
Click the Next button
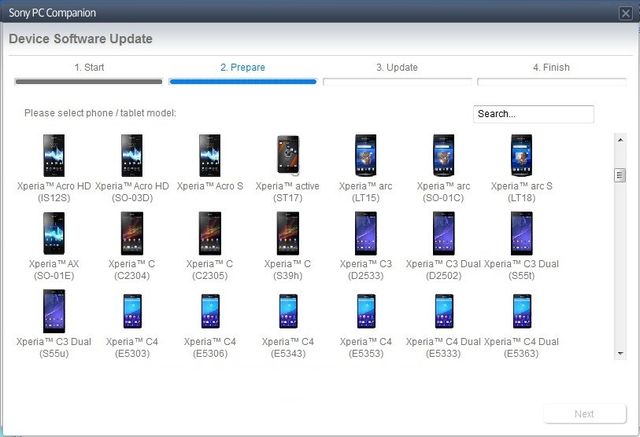coord(584,414)
